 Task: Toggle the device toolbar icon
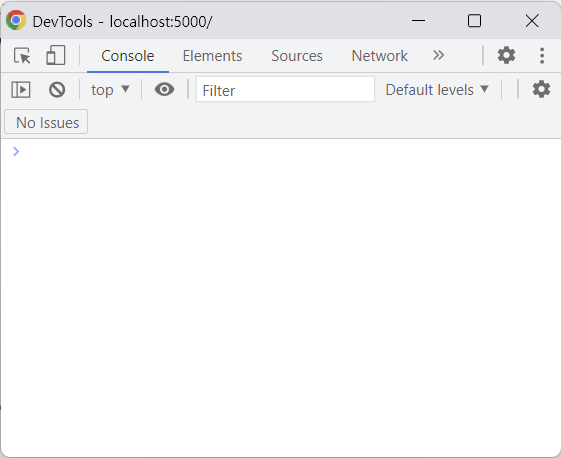pyautogui.click(x=56, y=55)
